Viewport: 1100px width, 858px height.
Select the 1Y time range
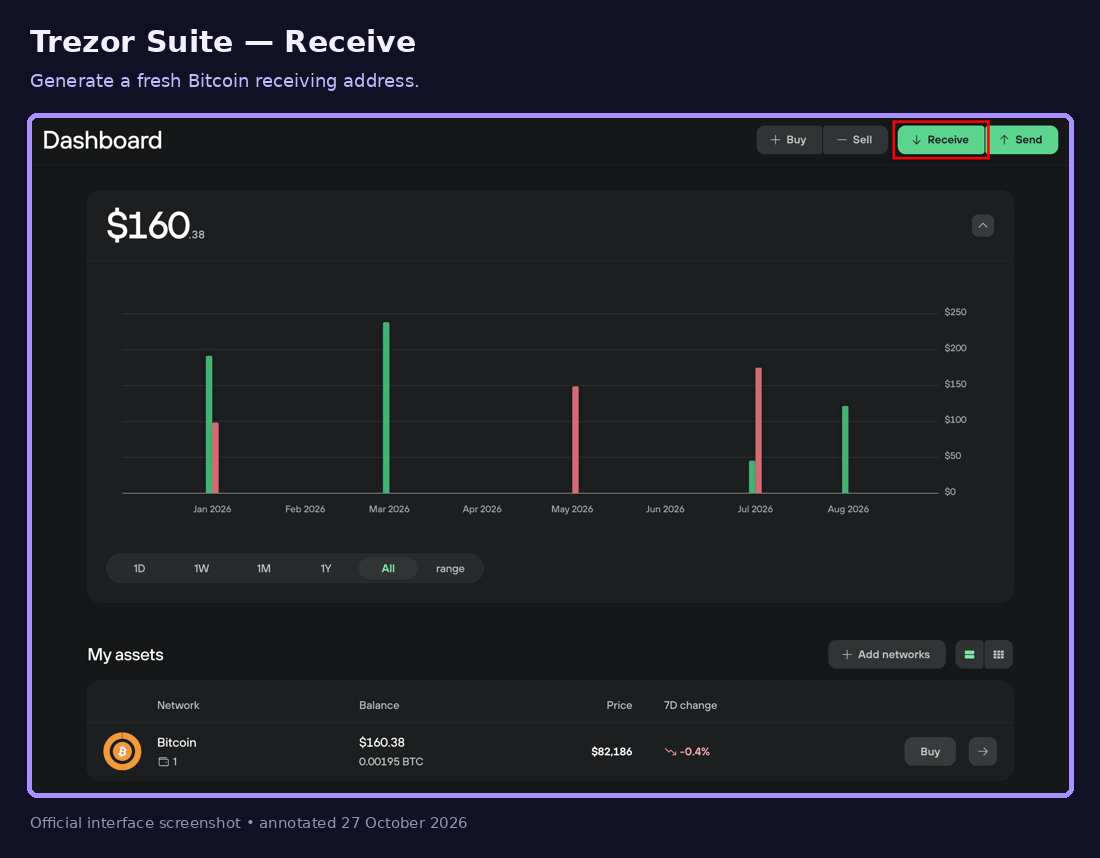pos(326,568)
